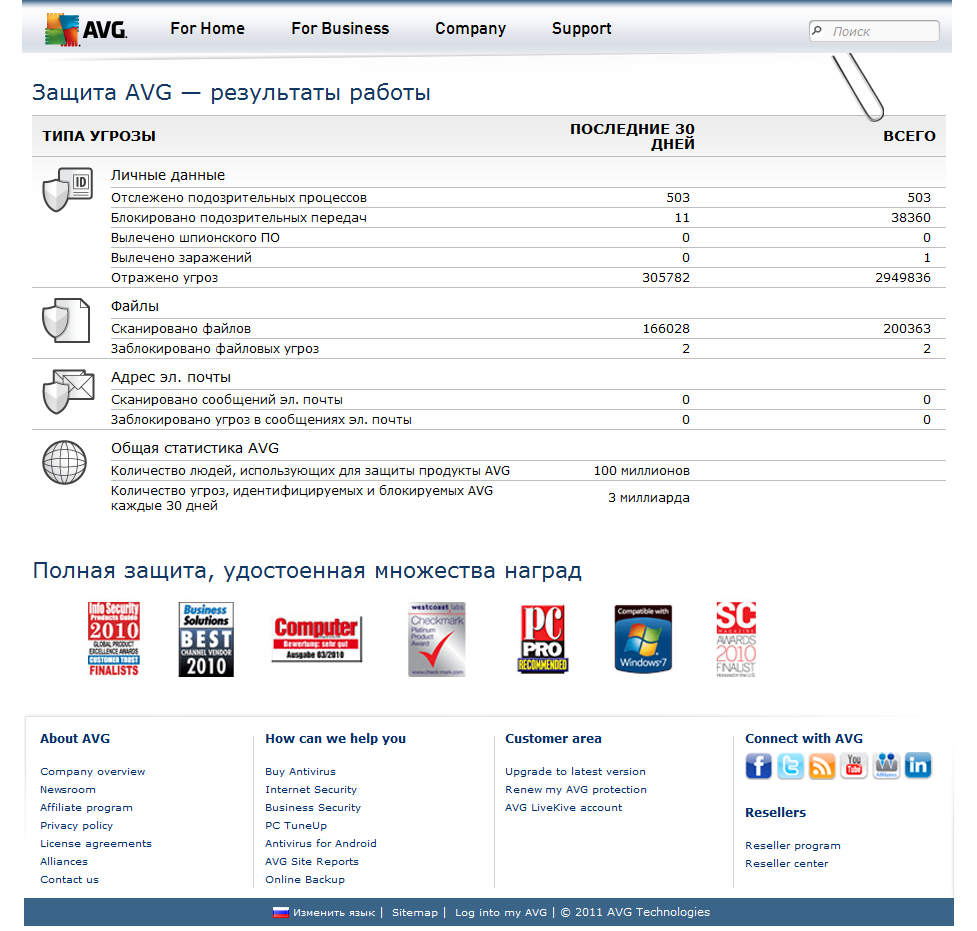Click the Russian flag icon in footer
The height and width of the screenshot is (931, 977).
(280, 912)
